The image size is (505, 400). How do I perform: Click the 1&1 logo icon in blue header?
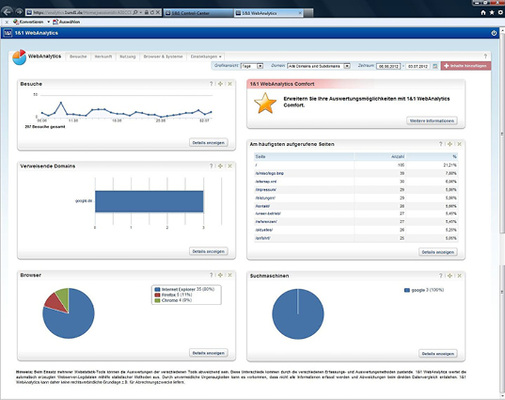[x=8, y=33]
